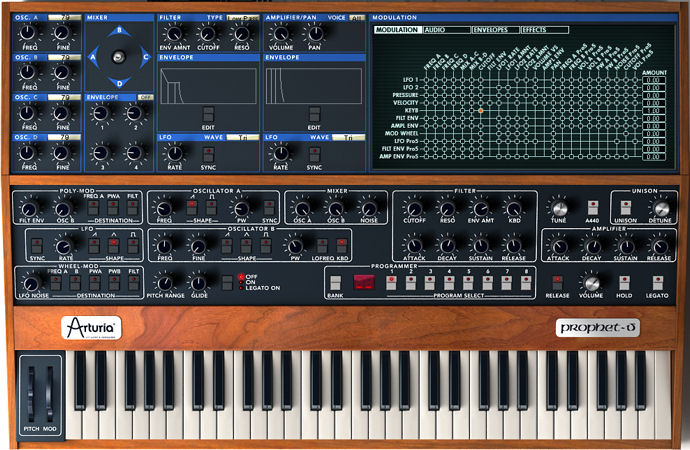The height and width of the screenshot is (450, 690).
Task: Click the LFO NOISE knob in Wheel-Mod
Action: coord(30,284)
